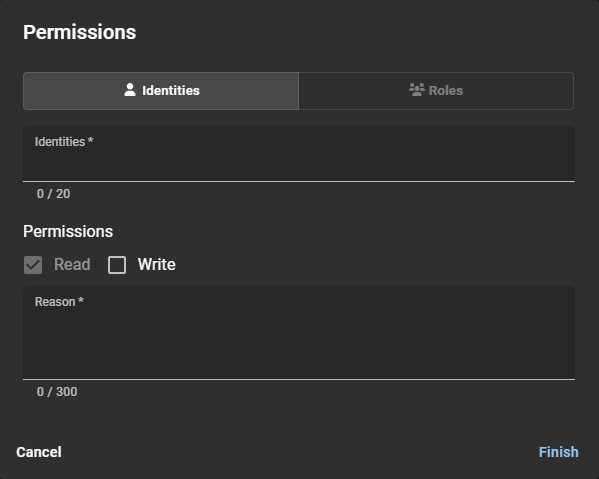This screenshot has height=479, width=599.
Task: Click the Write permission label text
Action: click(157, 264)
